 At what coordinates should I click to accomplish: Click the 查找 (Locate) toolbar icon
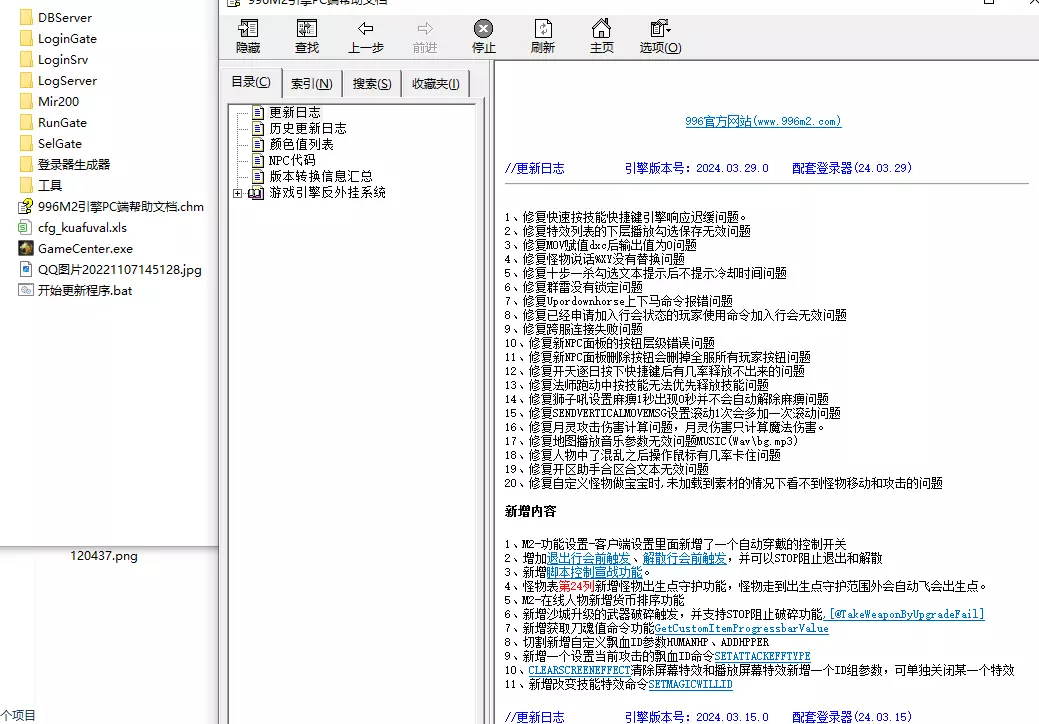pos(306,36)
